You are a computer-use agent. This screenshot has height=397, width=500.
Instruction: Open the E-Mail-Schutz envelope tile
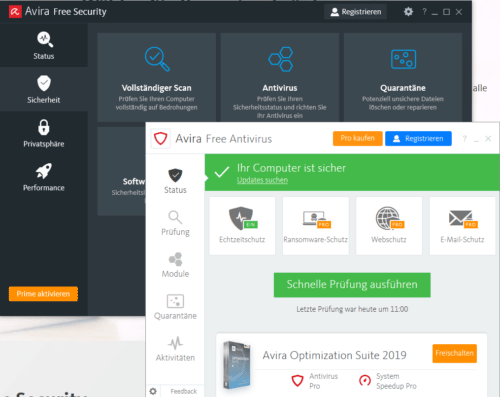tap(462, 226)
